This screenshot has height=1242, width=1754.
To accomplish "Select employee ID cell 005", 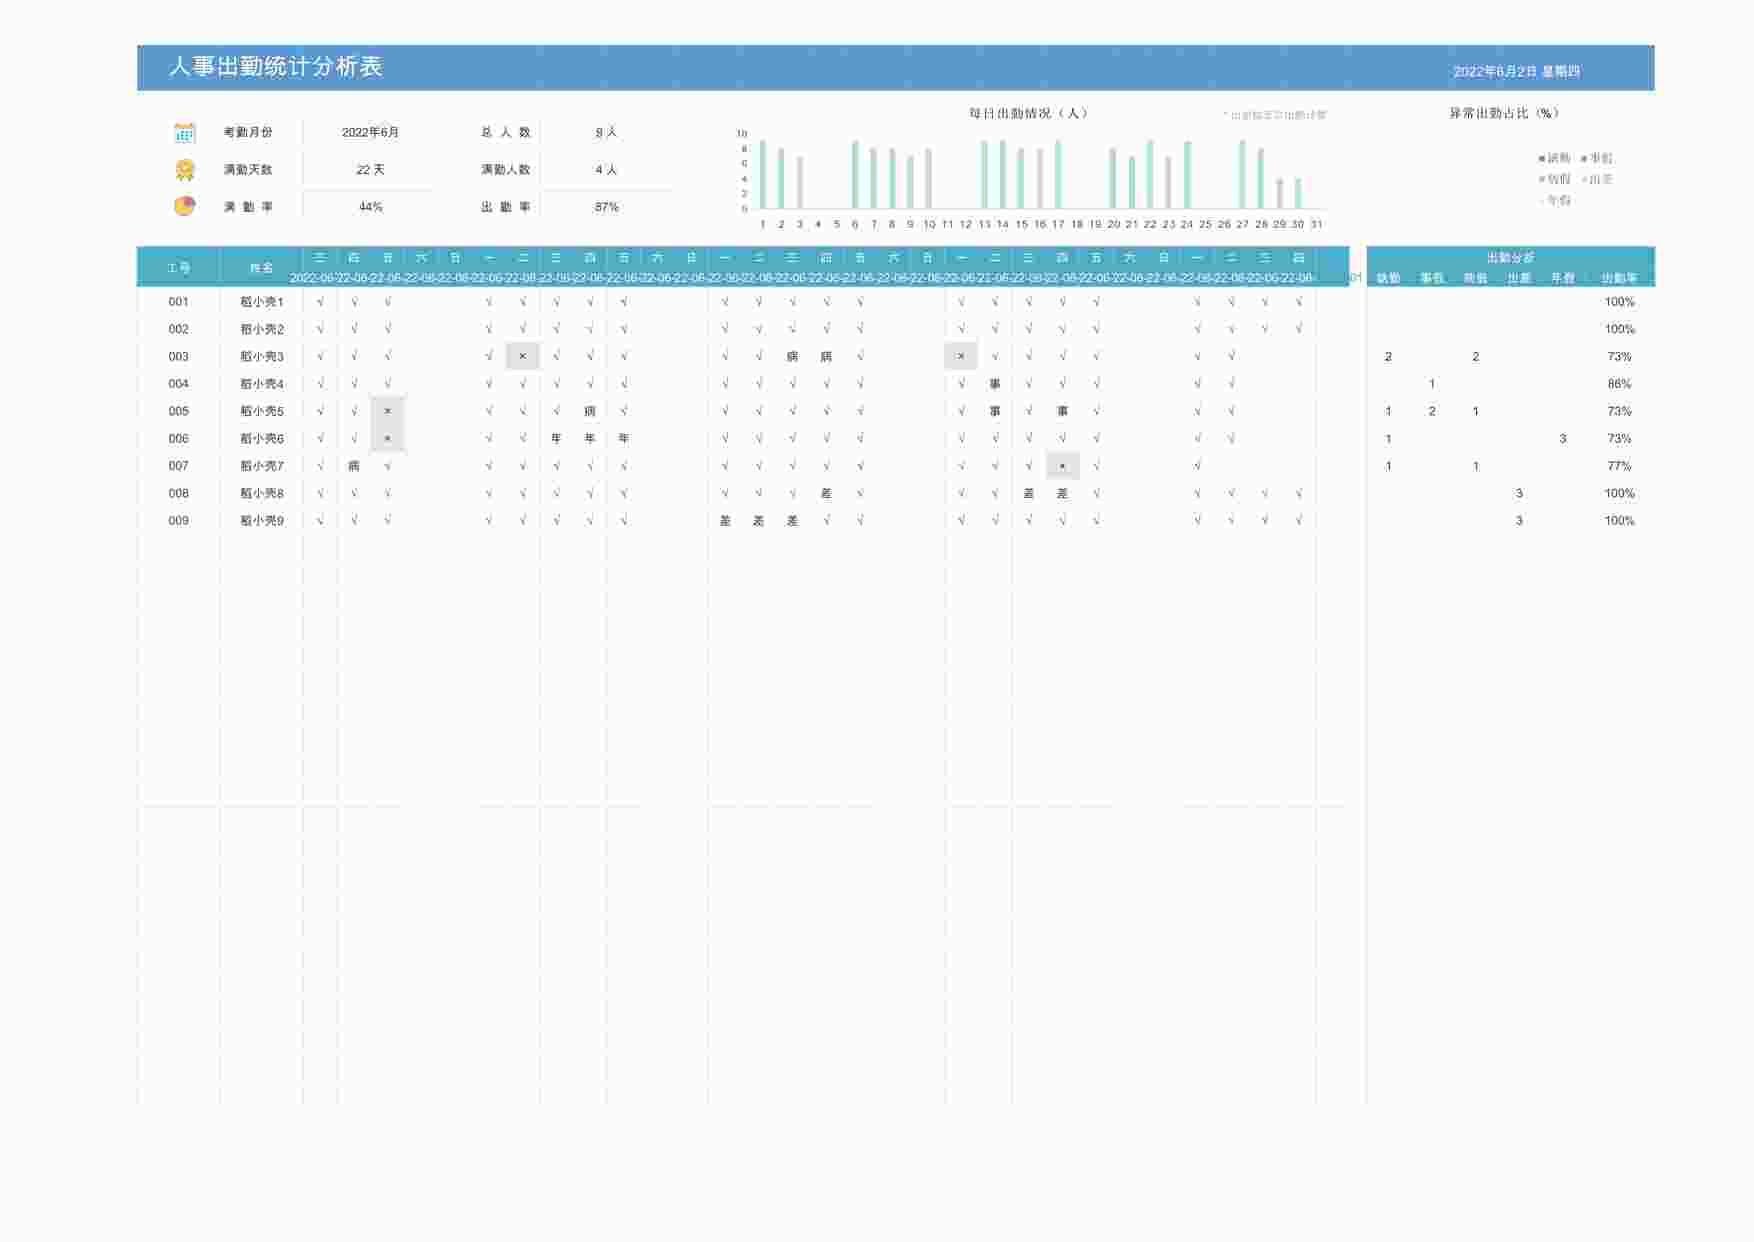I will (x=178, y=411).
